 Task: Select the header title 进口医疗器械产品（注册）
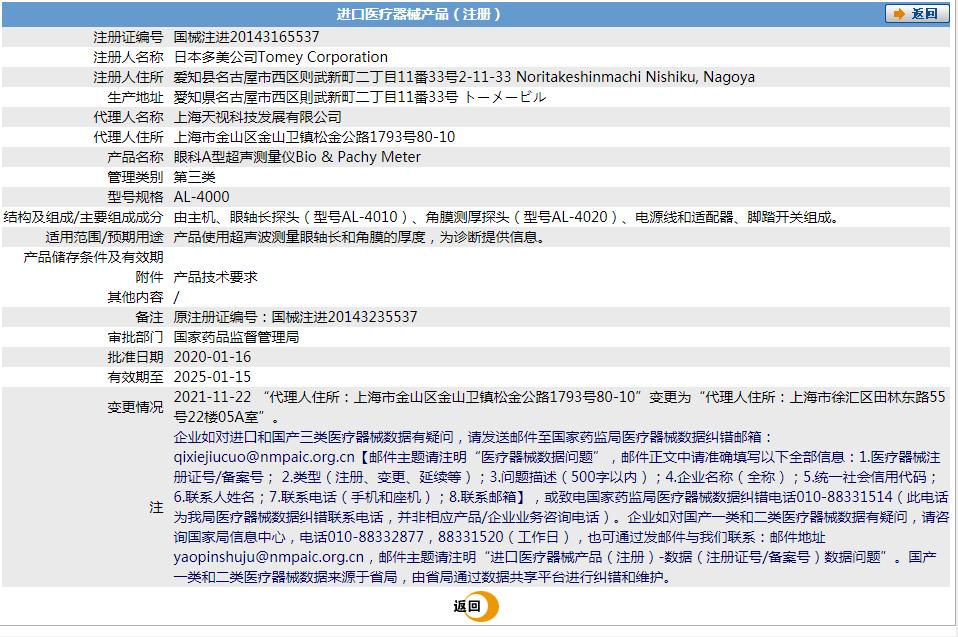420,14
